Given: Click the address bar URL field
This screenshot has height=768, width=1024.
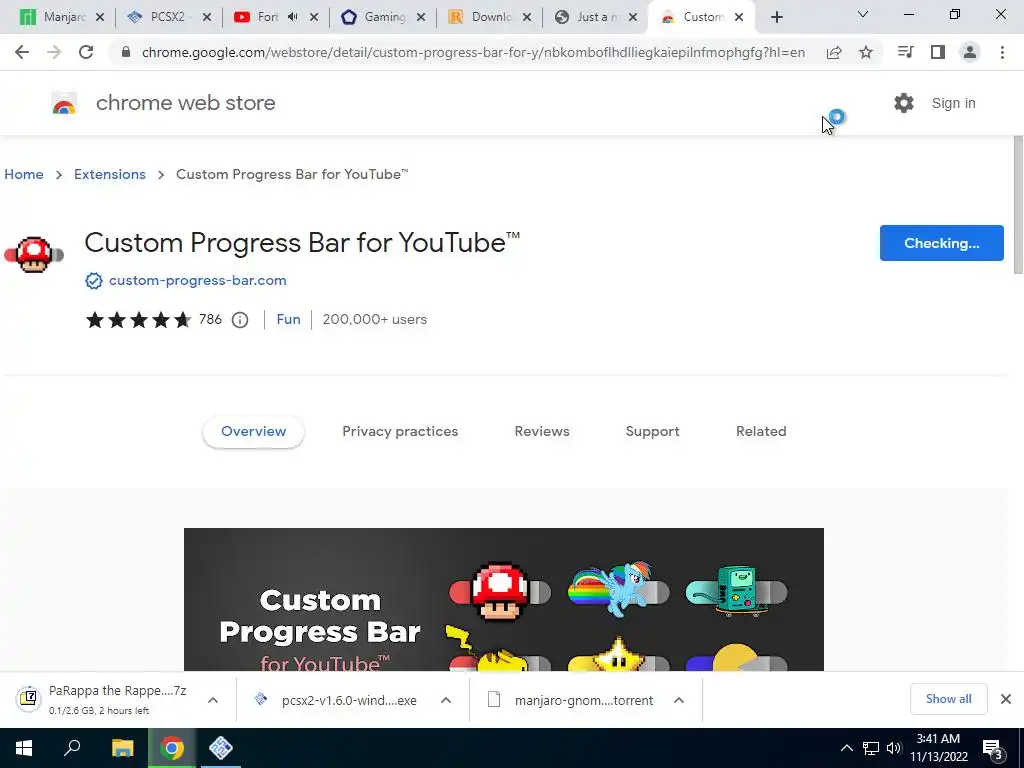Looking at the screenshot, I should [473, 52].
